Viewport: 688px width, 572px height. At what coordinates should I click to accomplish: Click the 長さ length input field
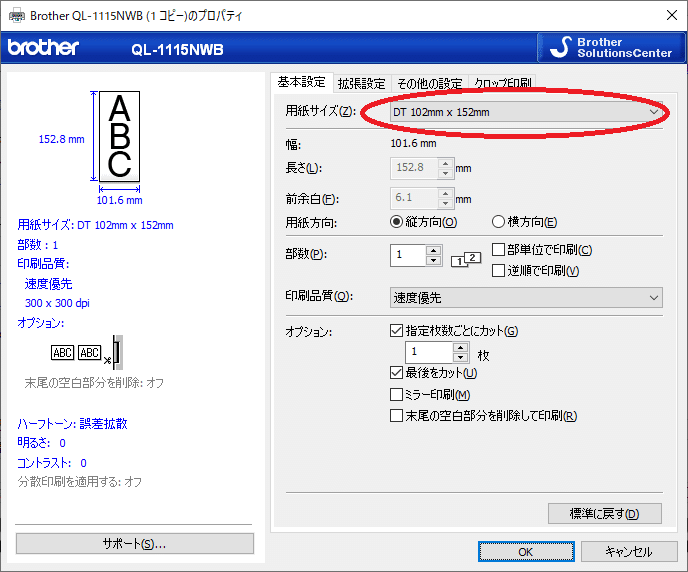[x=414, y=168]
